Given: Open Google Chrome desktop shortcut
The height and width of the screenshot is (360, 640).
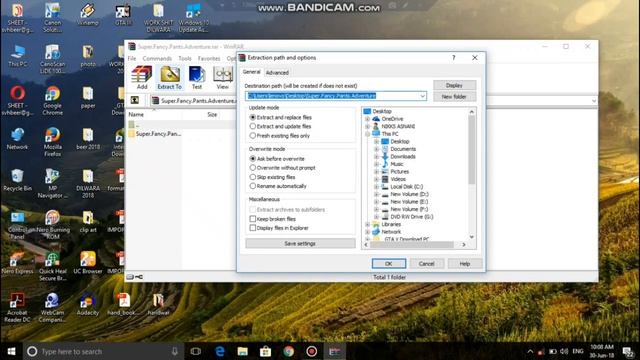Looking at the screenshot, I should [x=53, y=101].
